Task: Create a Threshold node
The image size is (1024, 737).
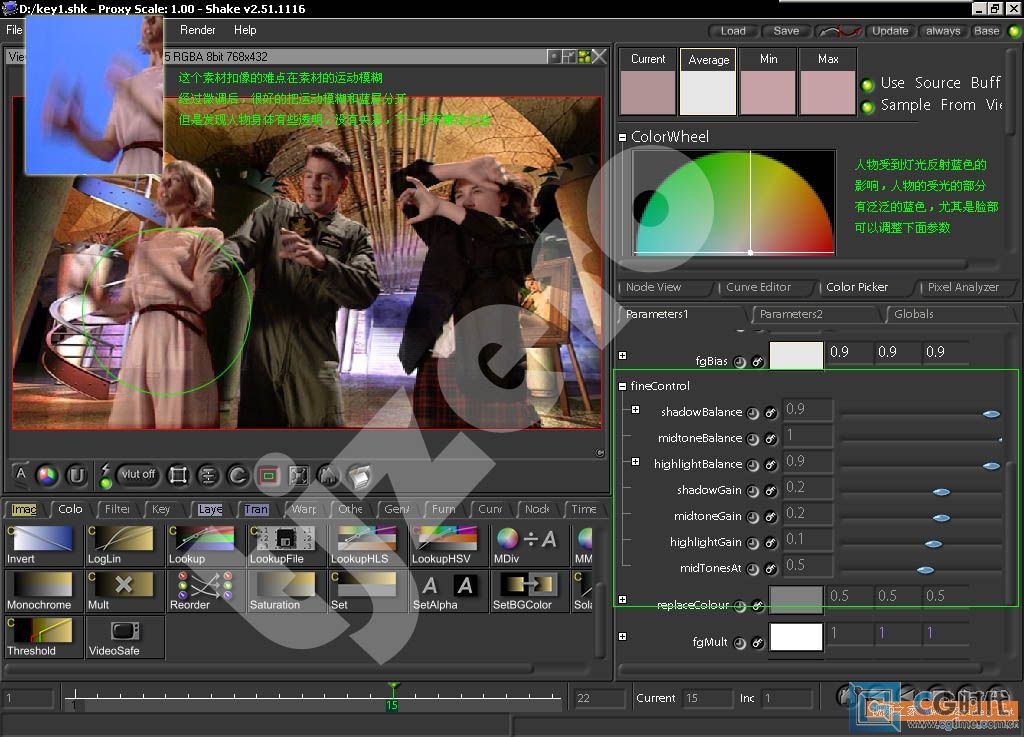Action: tap(43, 636)
